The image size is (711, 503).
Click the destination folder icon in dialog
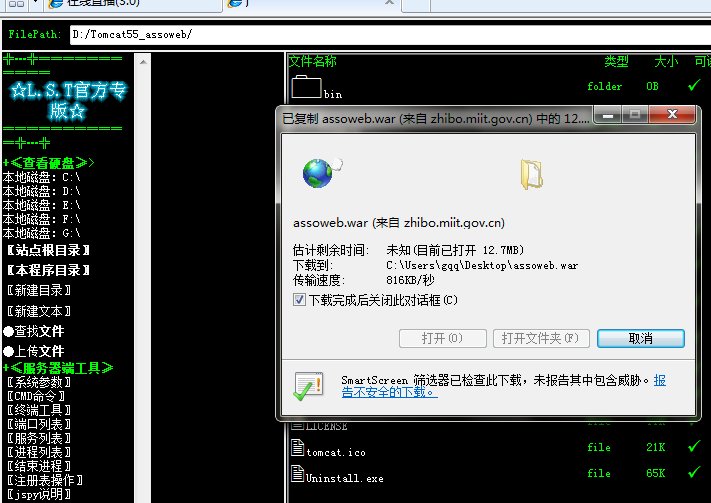(531, 174)
